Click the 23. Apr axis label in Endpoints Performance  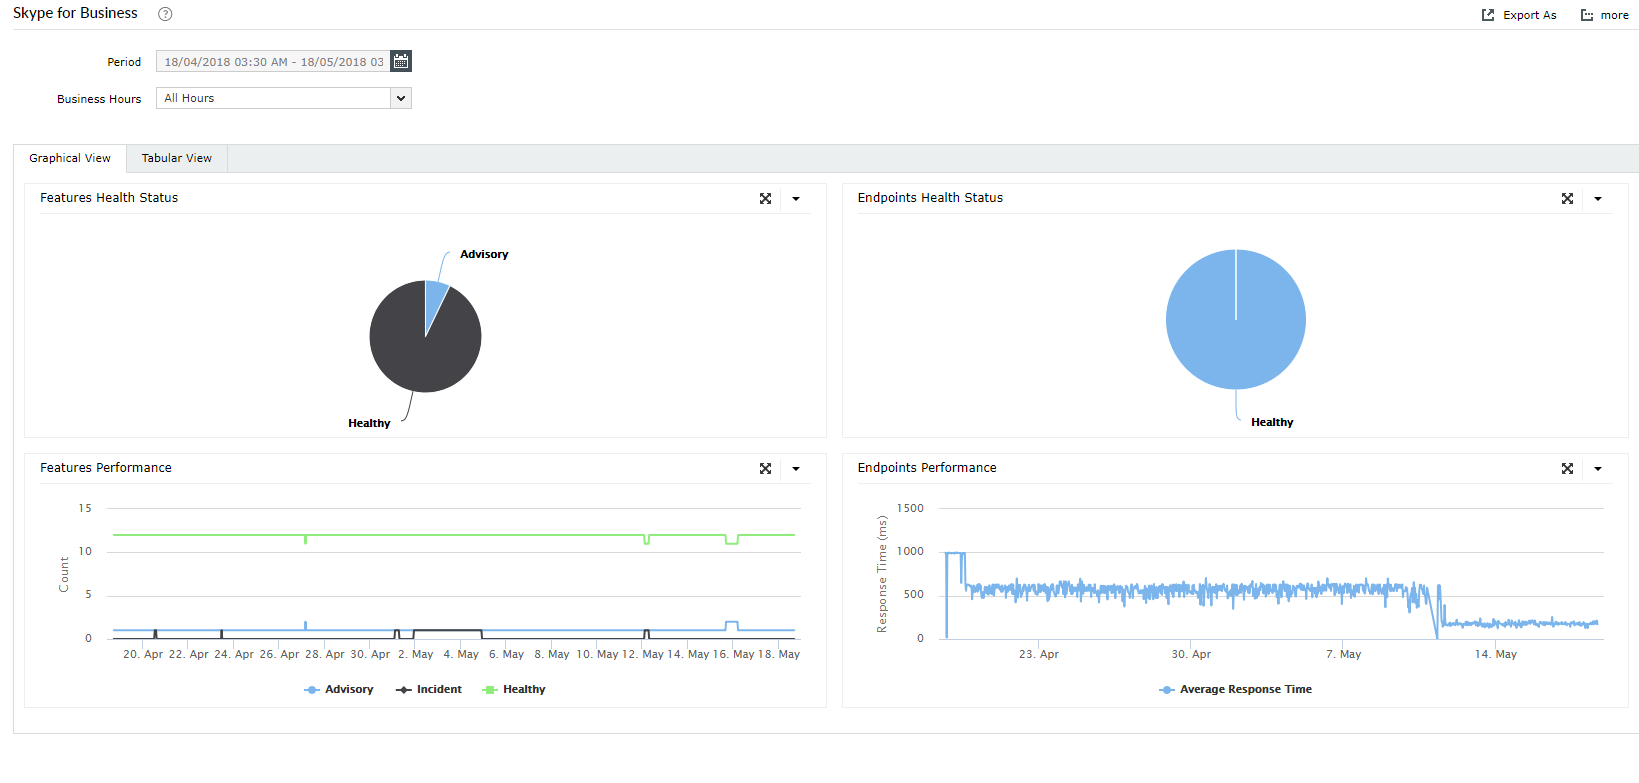1039,654
